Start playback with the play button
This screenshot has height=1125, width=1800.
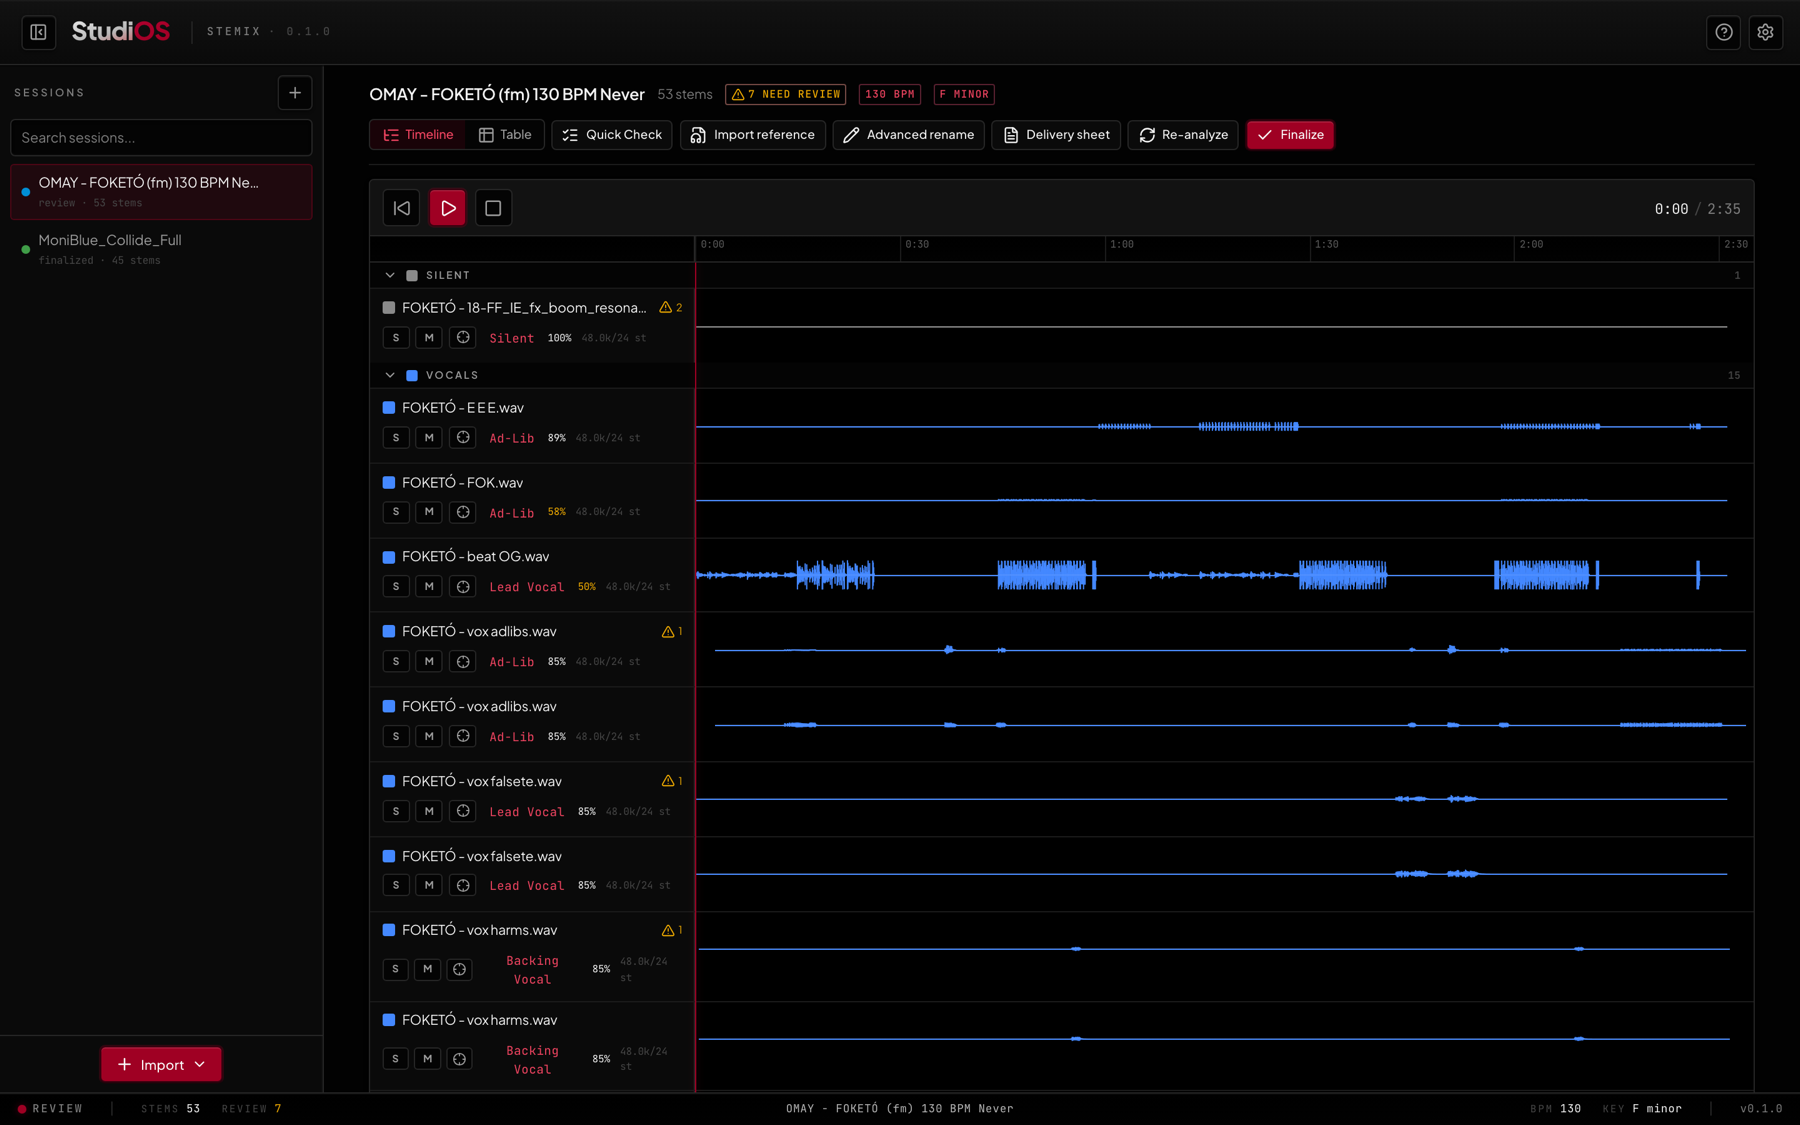448,208
